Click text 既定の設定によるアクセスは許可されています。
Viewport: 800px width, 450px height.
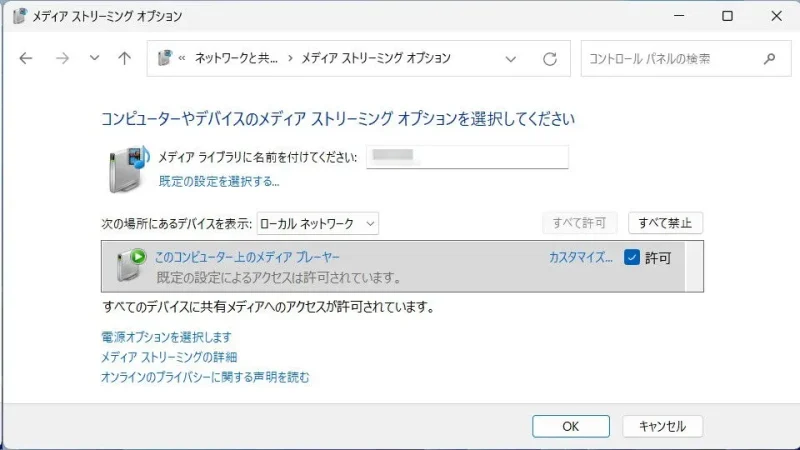(x=279, y=278)
